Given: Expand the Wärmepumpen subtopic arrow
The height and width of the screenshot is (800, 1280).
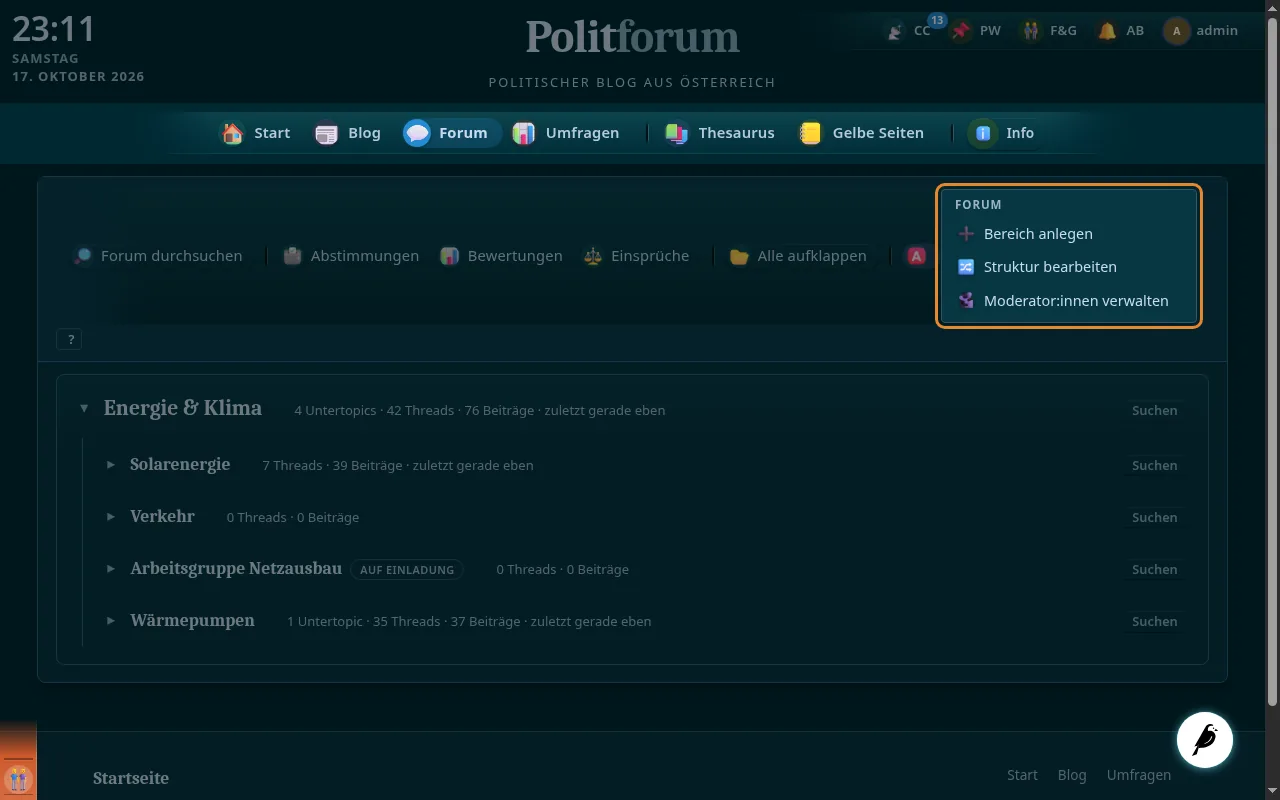Looking at the screenshot, I should coord(111,621).
